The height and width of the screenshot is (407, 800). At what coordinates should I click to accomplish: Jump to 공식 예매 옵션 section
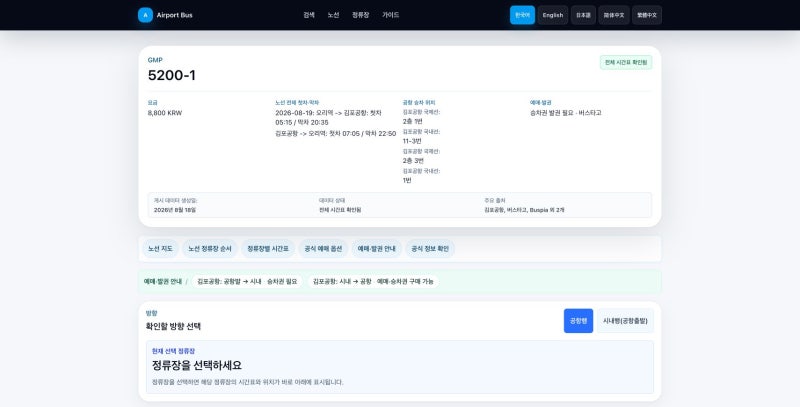(x=323, y=249)
